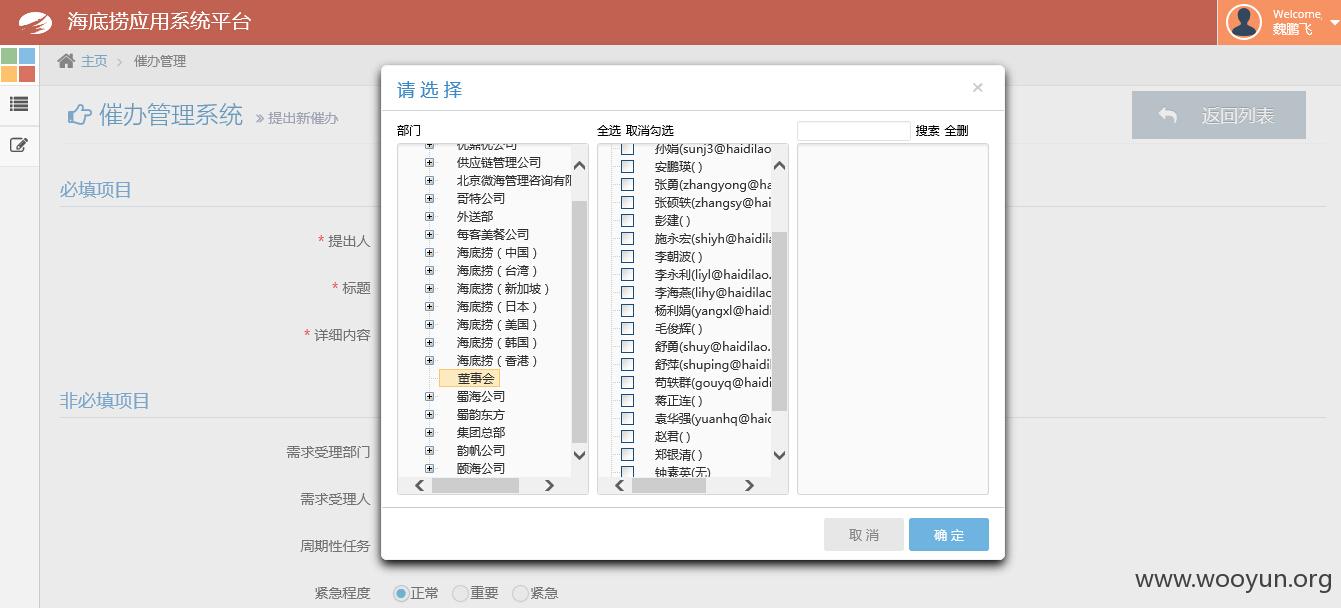Expand the 哥特公司 node
This screenshot has width=1341, height=608.
[429, 198]
